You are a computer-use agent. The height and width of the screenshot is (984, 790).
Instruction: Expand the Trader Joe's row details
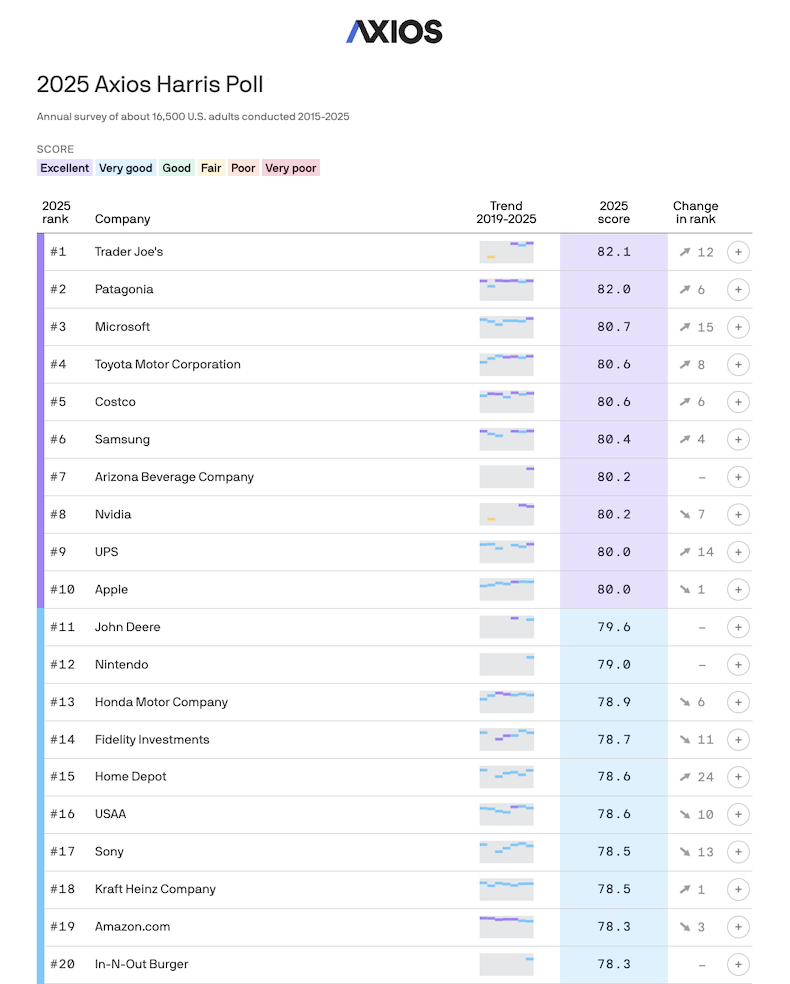click(738, 252)
